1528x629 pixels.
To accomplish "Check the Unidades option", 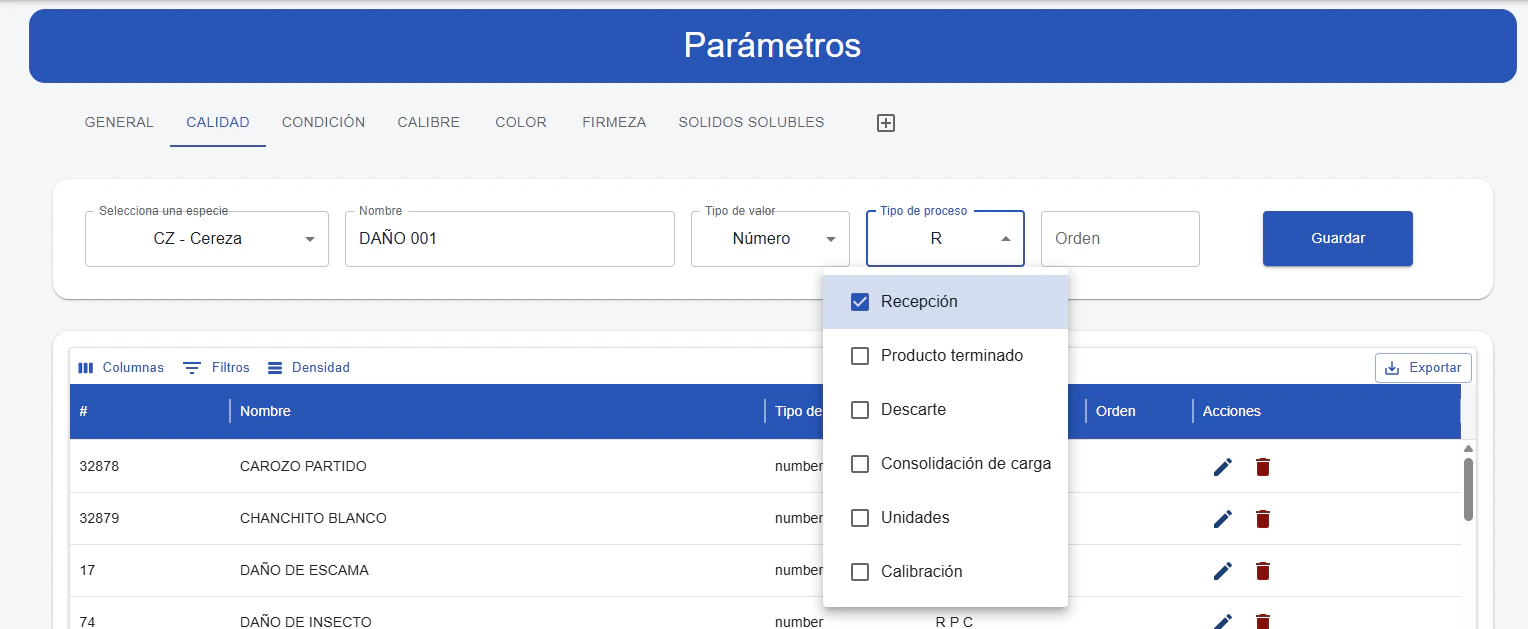I will [945, 518].
